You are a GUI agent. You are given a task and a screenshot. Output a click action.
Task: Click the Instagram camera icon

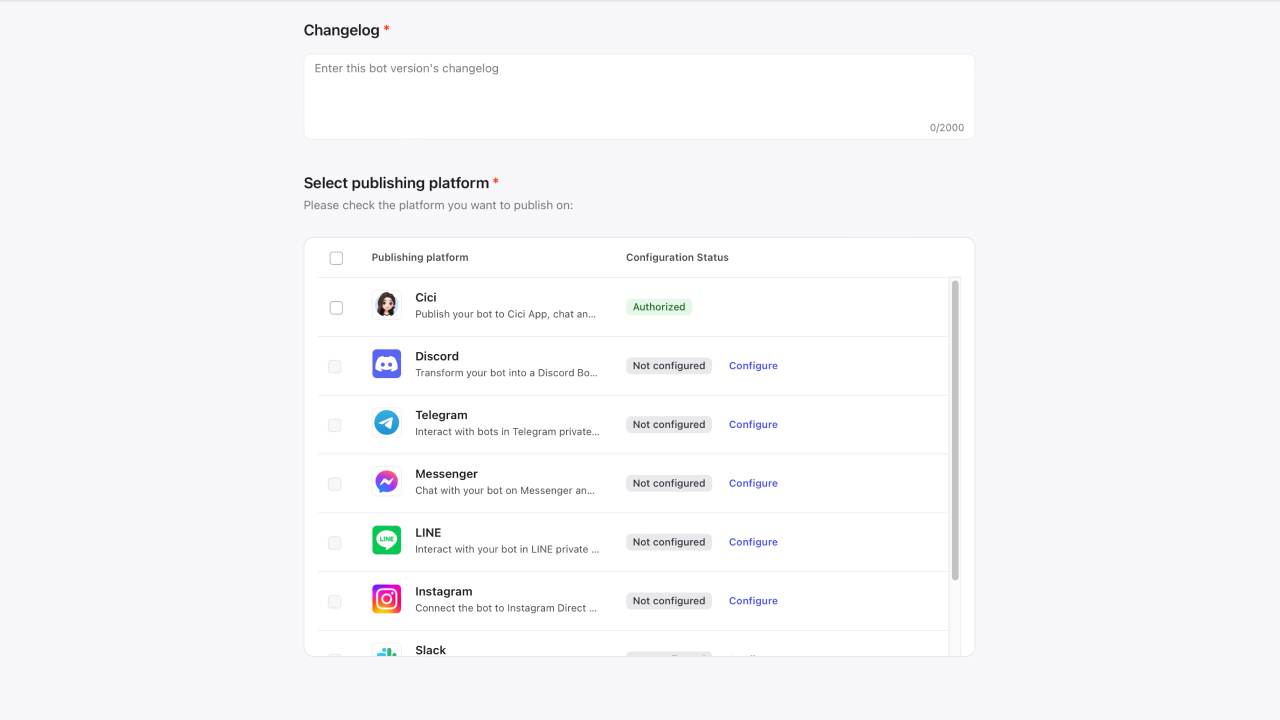[387, 600]
